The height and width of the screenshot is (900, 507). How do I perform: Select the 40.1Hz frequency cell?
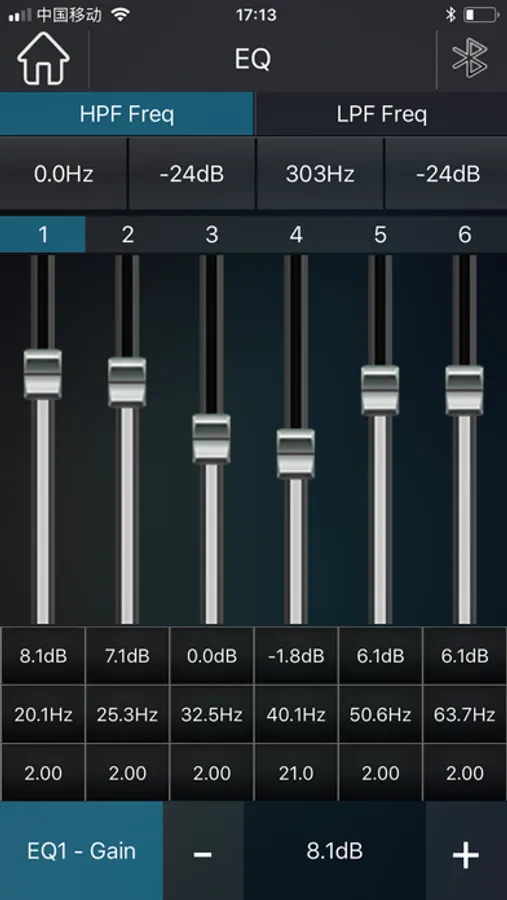coord(296,715)
